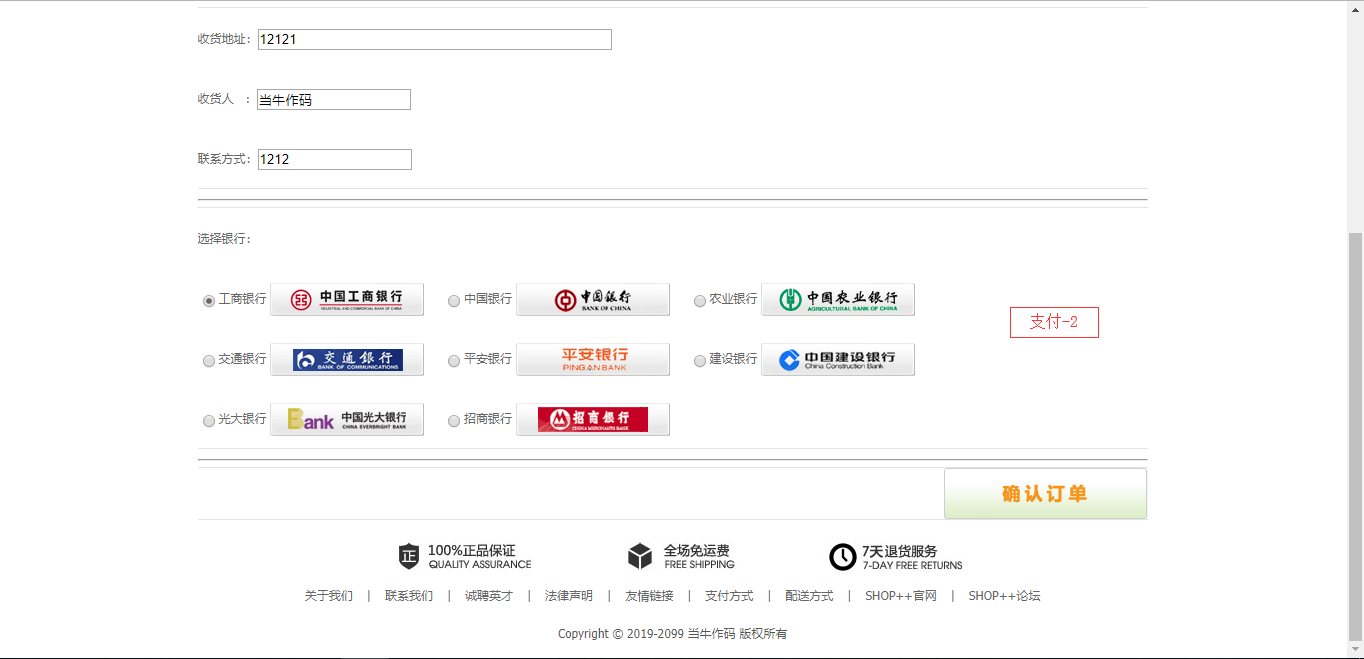The height and width of the screenshot is (659, 1364).
Task: Click the 100%正品保证 text
Action: click(472, 550)
